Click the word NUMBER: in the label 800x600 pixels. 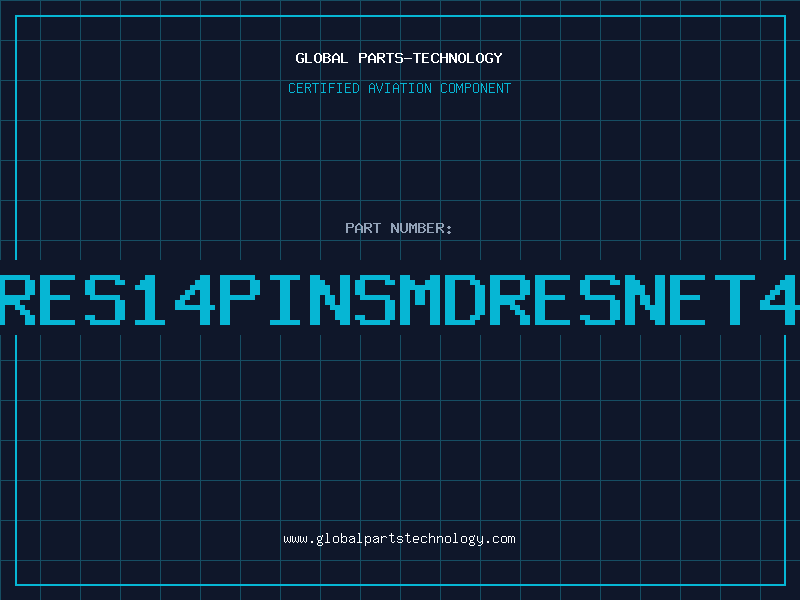click(421, 228)
